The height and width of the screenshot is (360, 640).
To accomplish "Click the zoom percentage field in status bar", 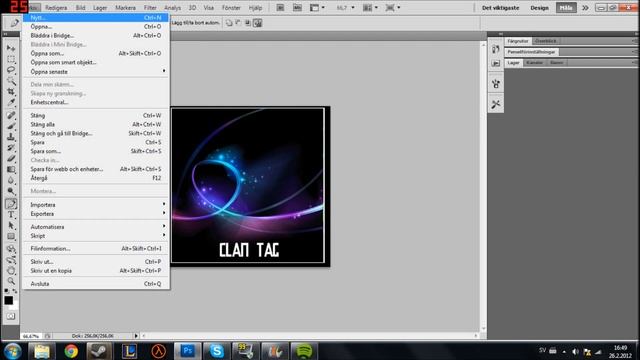I will (x=31, y=336).
